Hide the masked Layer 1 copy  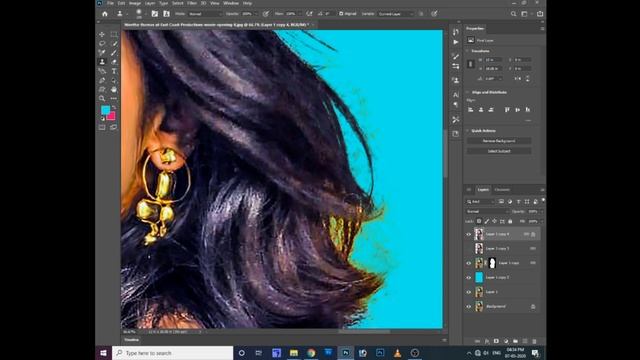click(469, 263)
